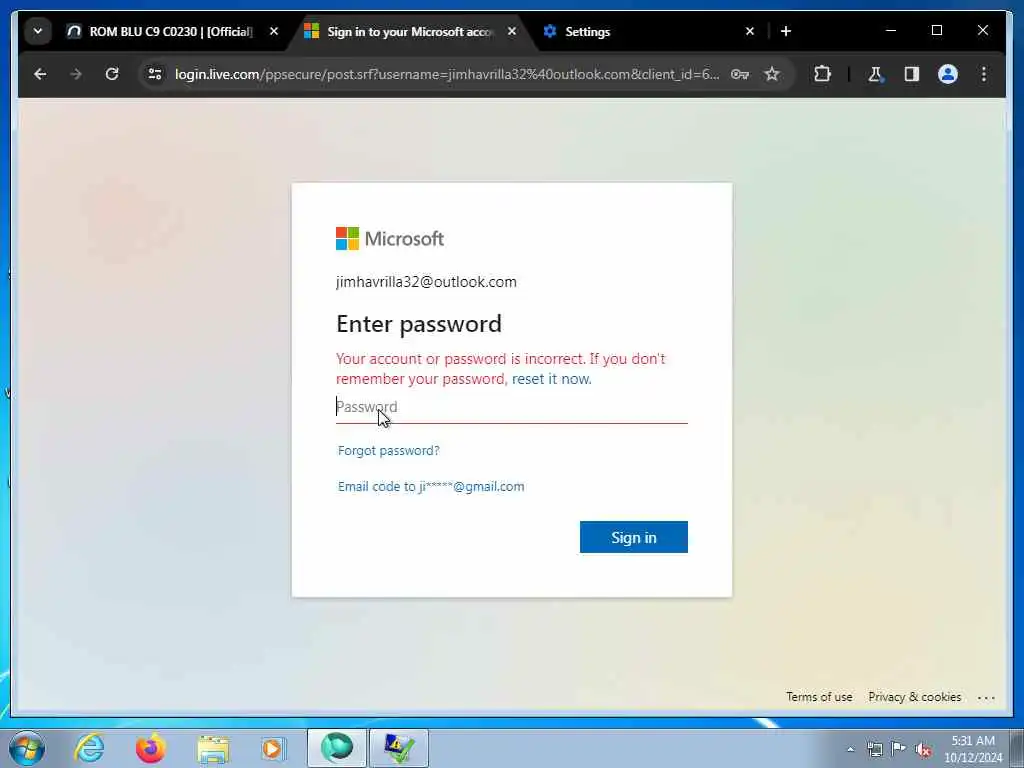1024x768 pixels.
Task: Open the clock showing 5:31 AM
Action: point(972,749)
